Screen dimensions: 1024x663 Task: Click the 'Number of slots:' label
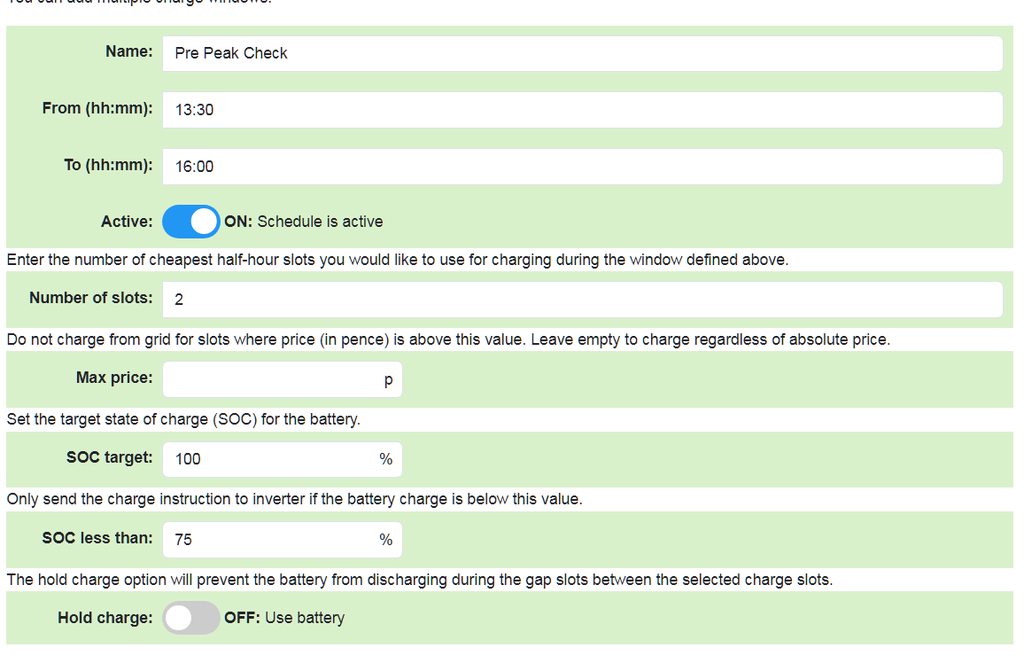click(x=91, y=297)
